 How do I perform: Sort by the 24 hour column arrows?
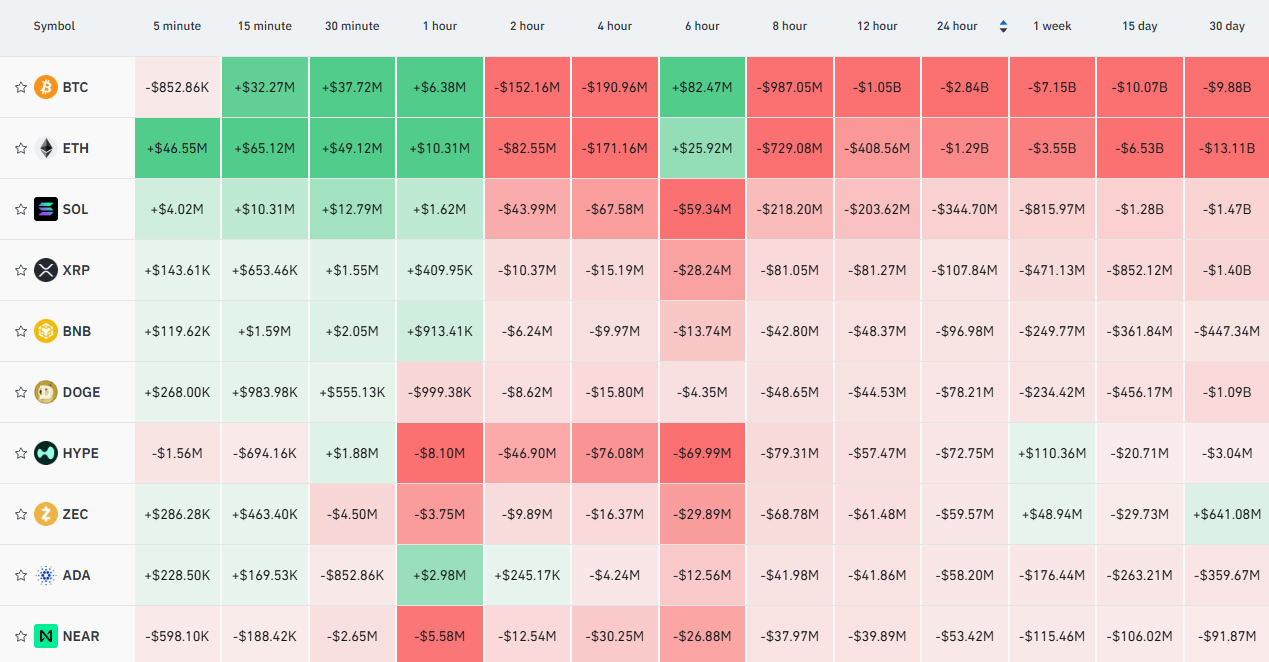pyautogui.click(x=1003, y=27)
